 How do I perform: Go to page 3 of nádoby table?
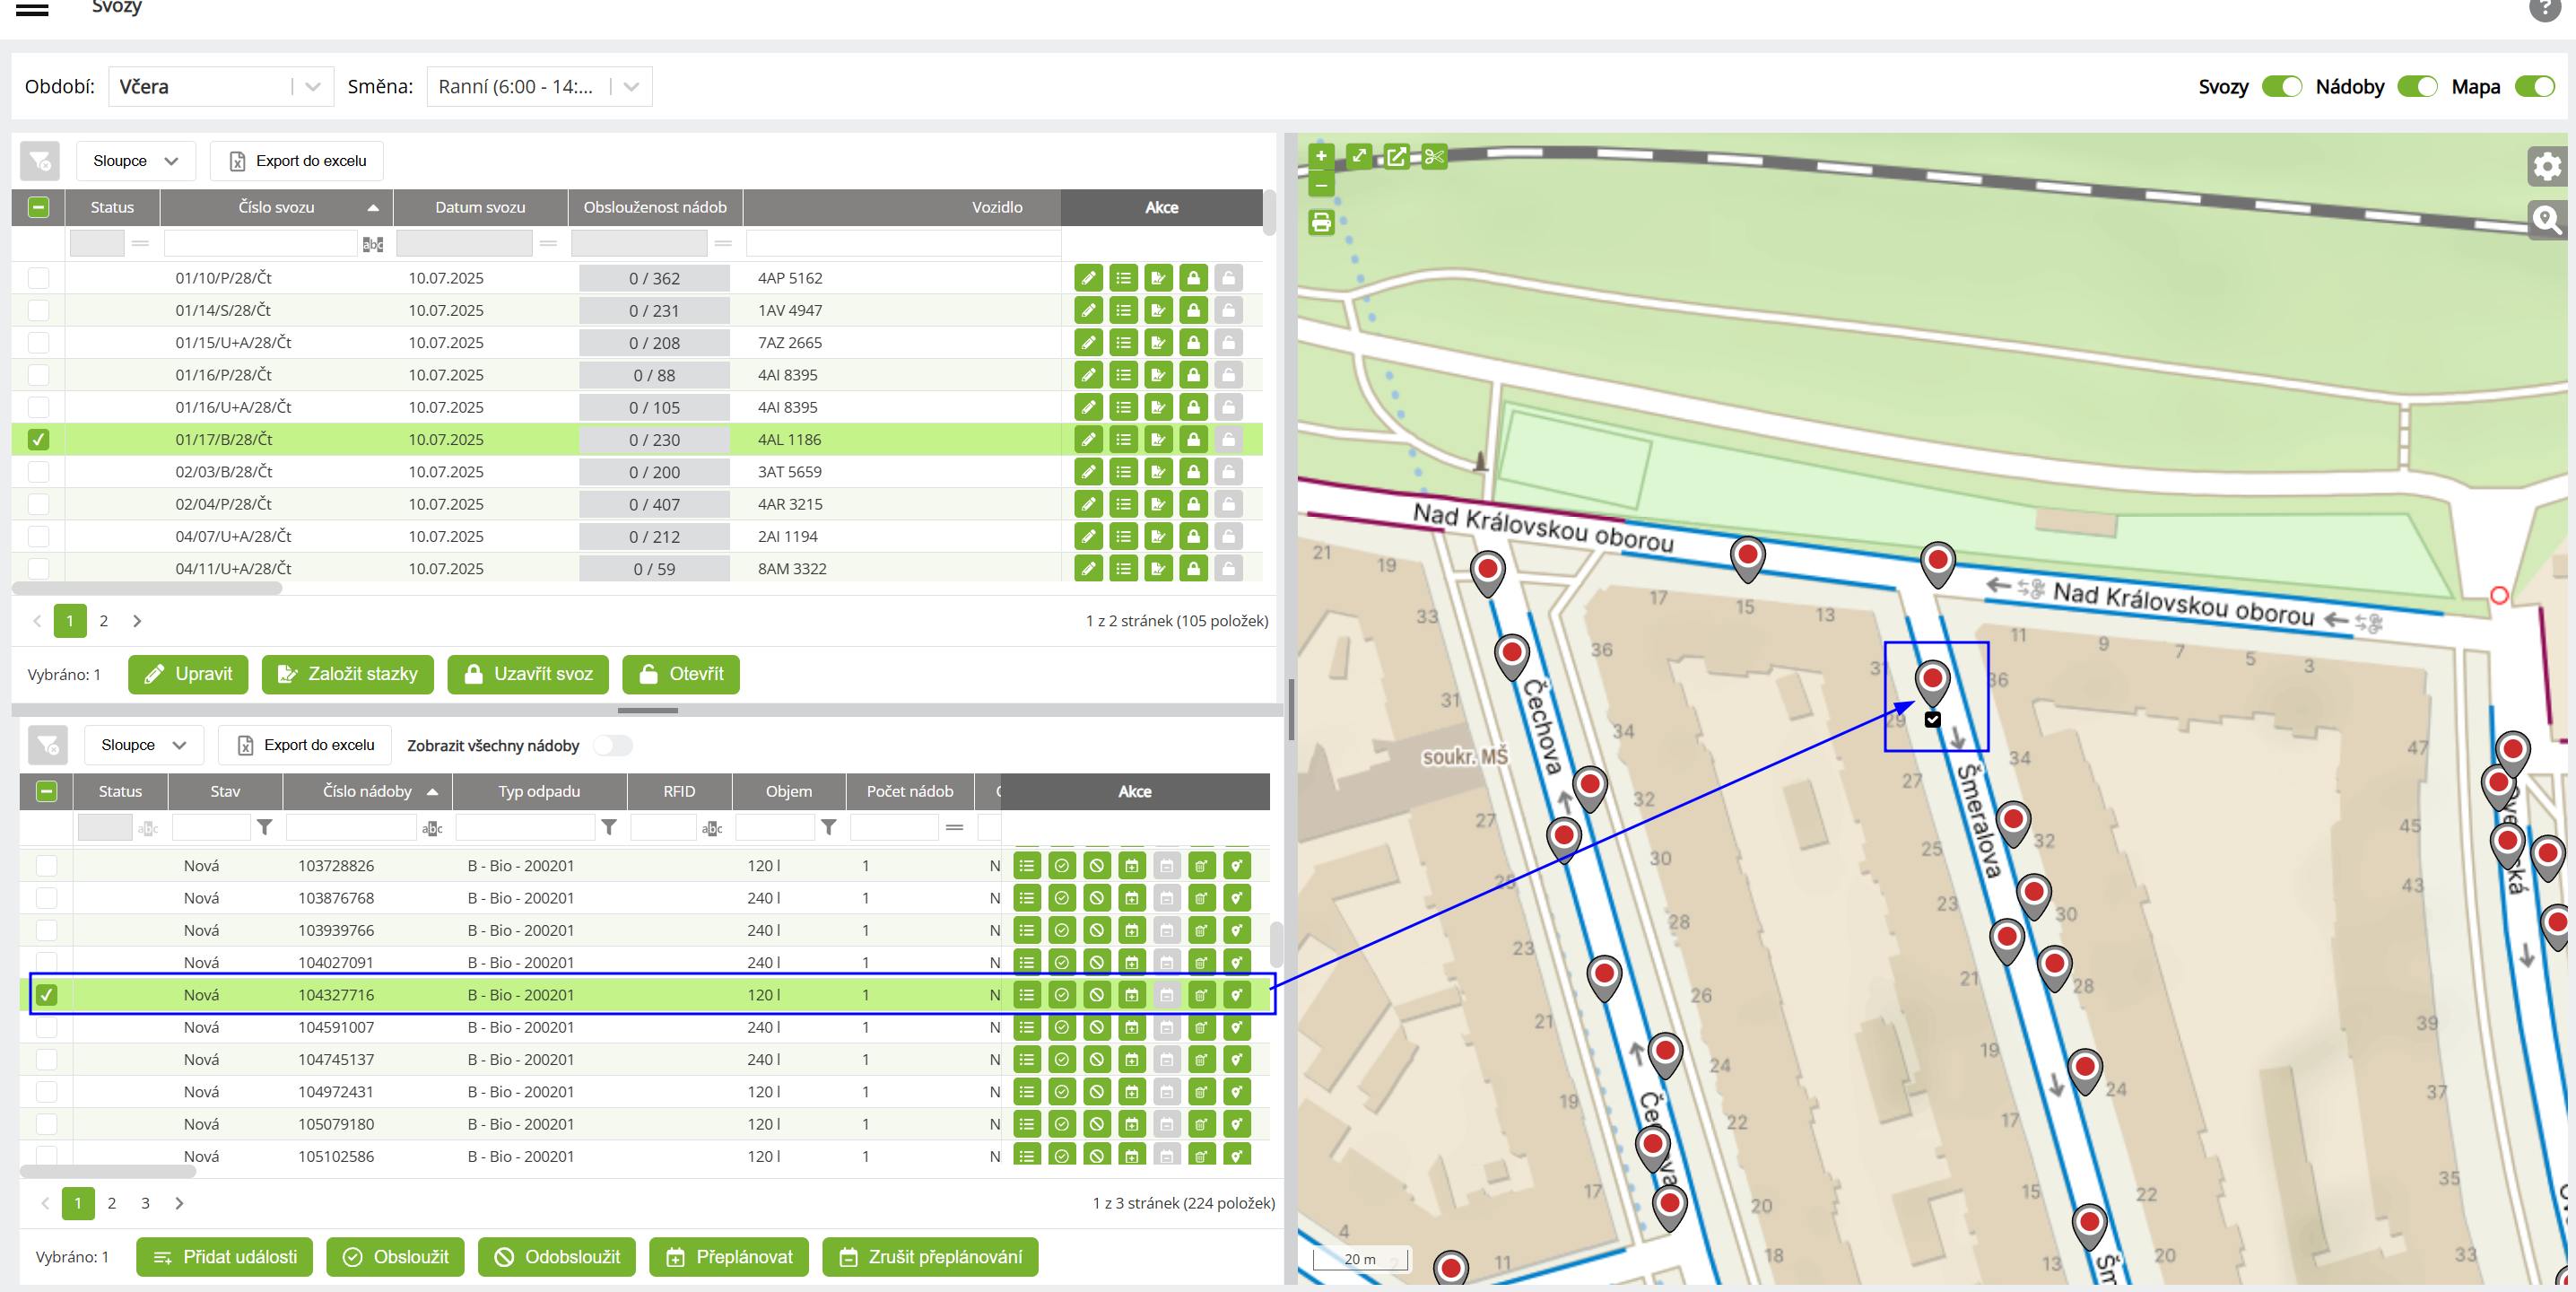(145, 1203)
